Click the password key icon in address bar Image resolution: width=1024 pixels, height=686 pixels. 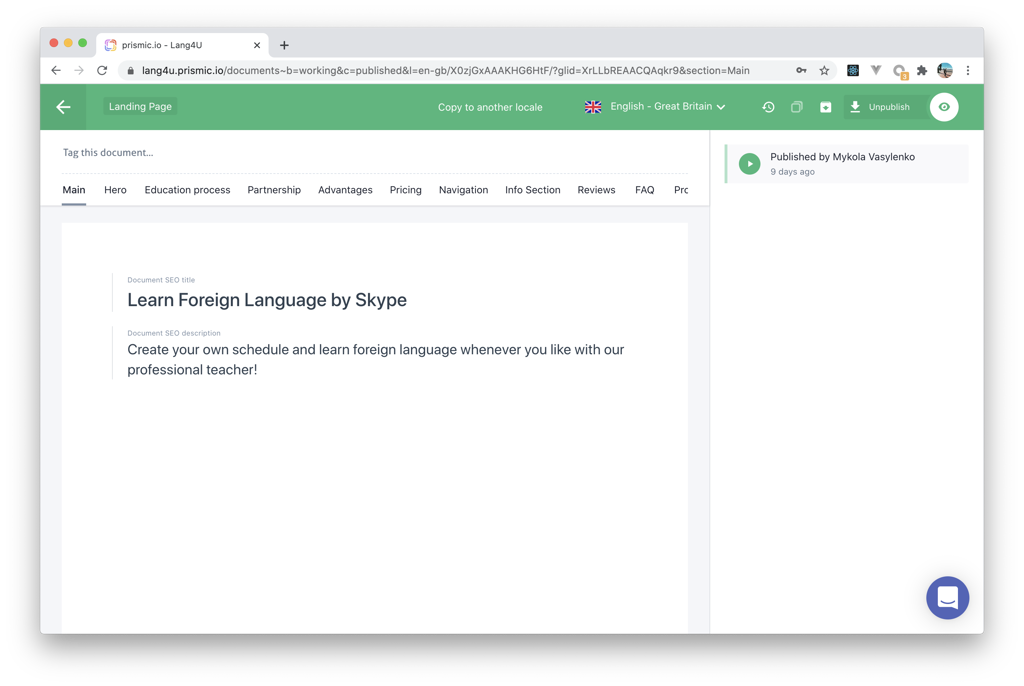(801, 71)
